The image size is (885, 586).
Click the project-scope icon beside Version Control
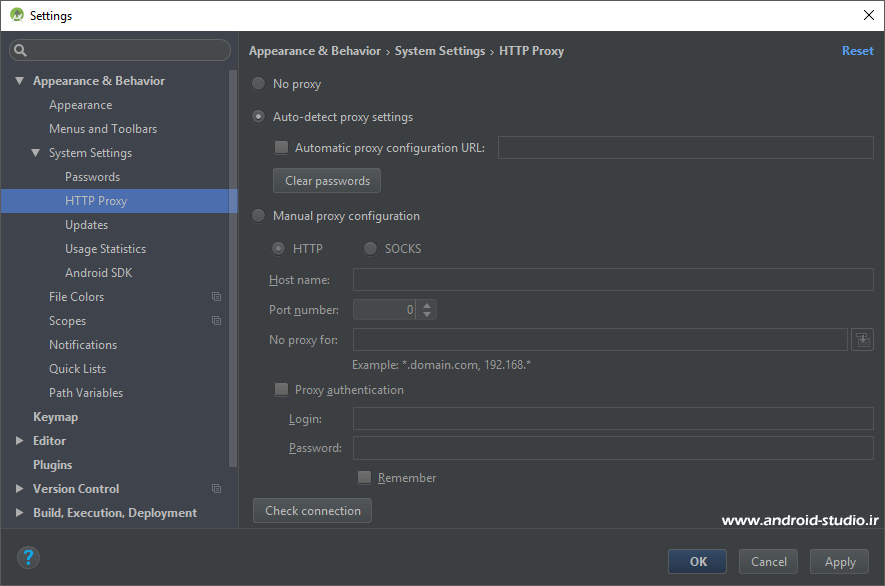tap(216, 488)
